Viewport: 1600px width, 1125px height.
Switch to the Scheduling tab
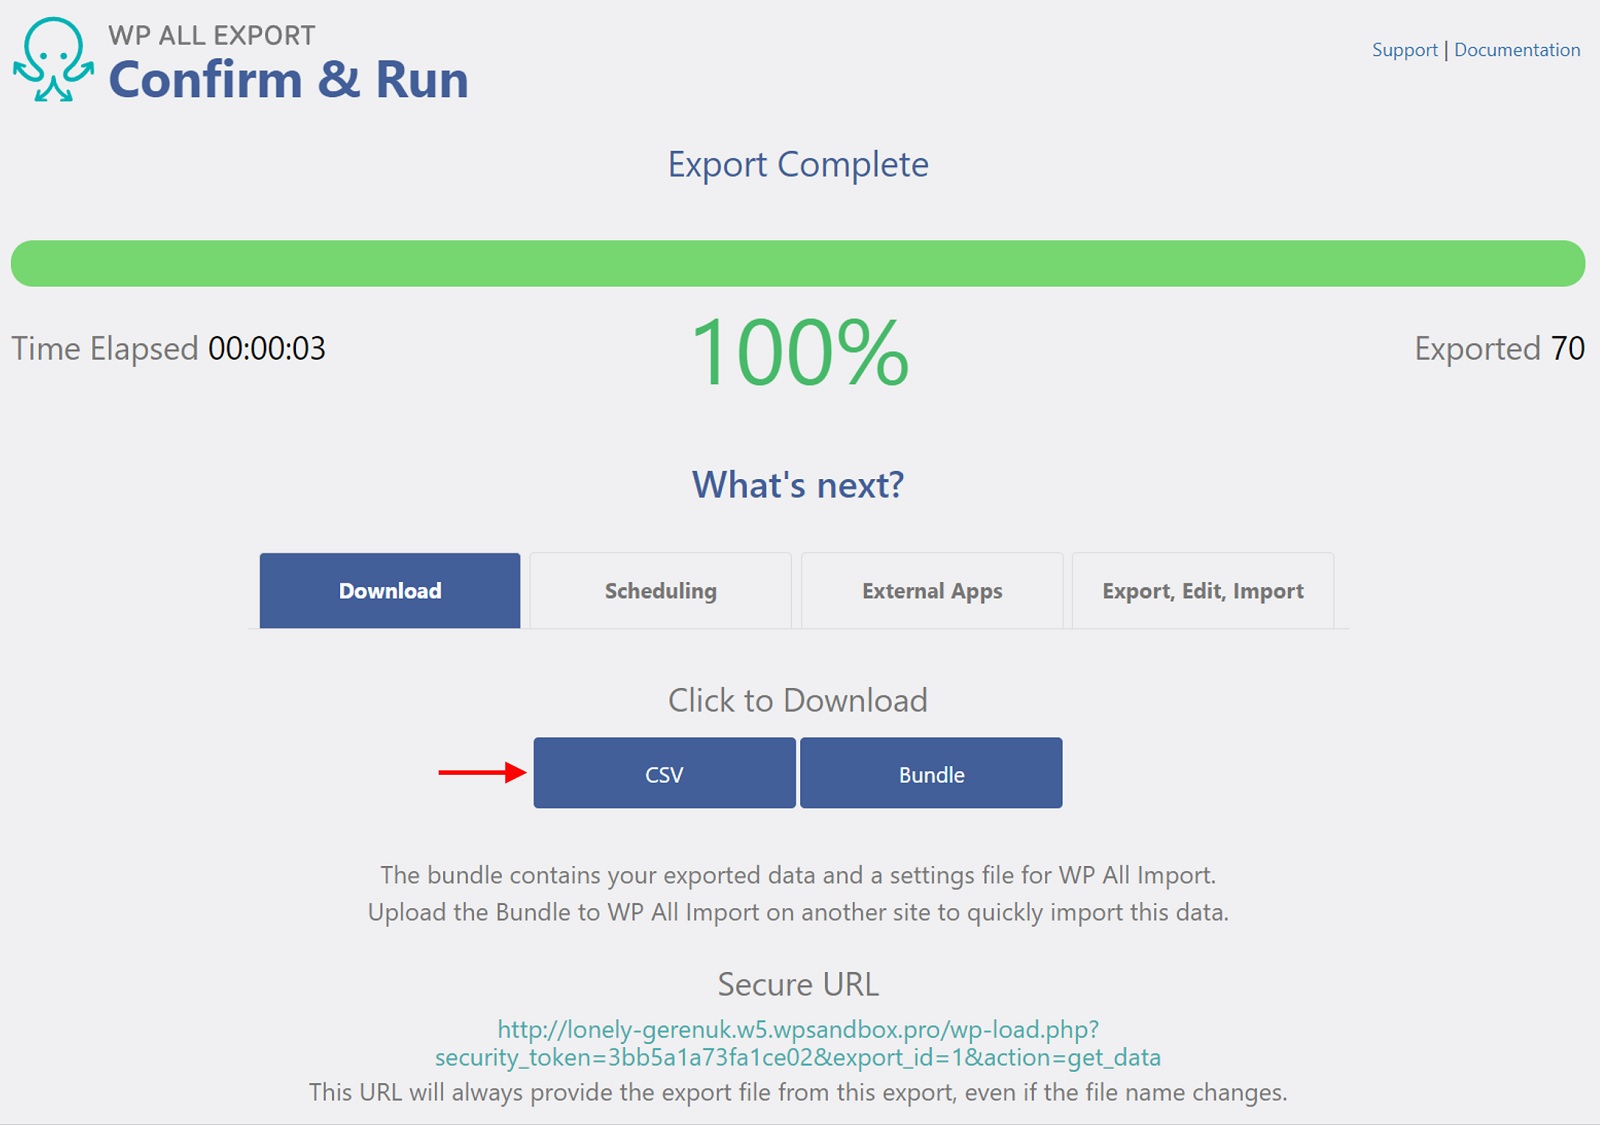[660, 591]
